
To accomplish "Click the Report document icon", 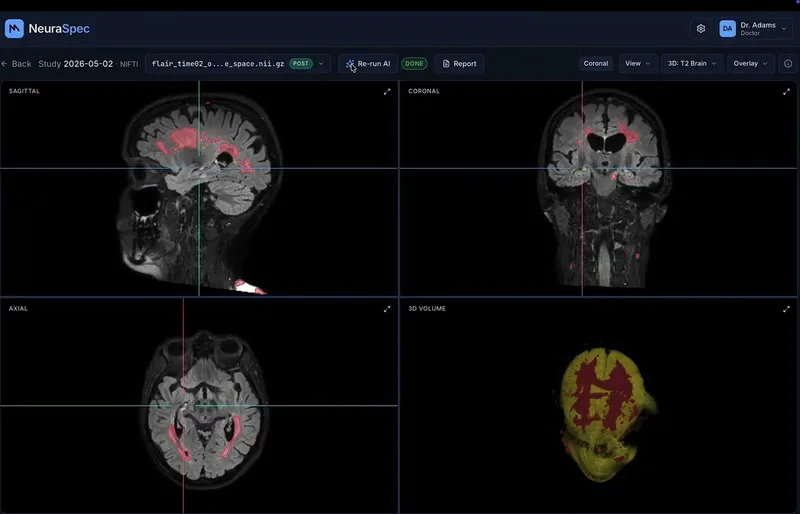I will coord(446,64).
